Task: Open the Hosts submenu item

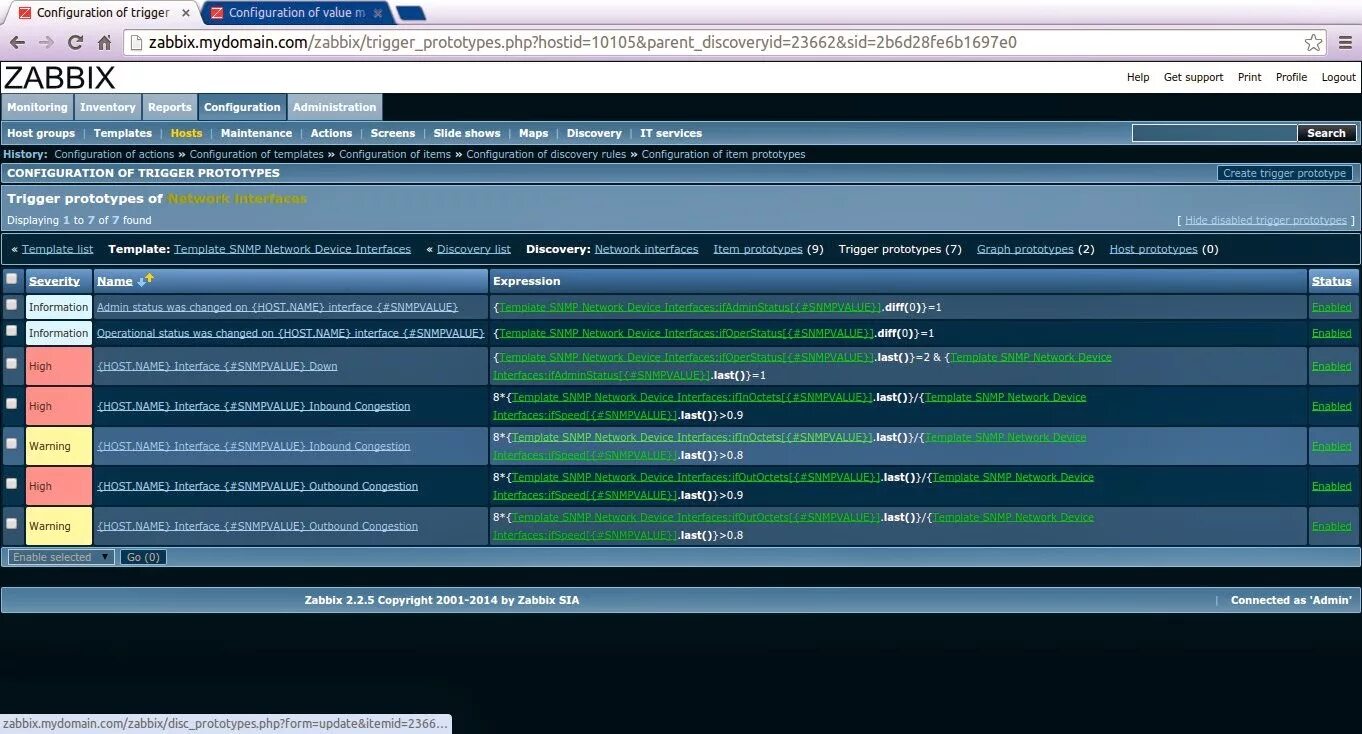Action: [186, 133]
